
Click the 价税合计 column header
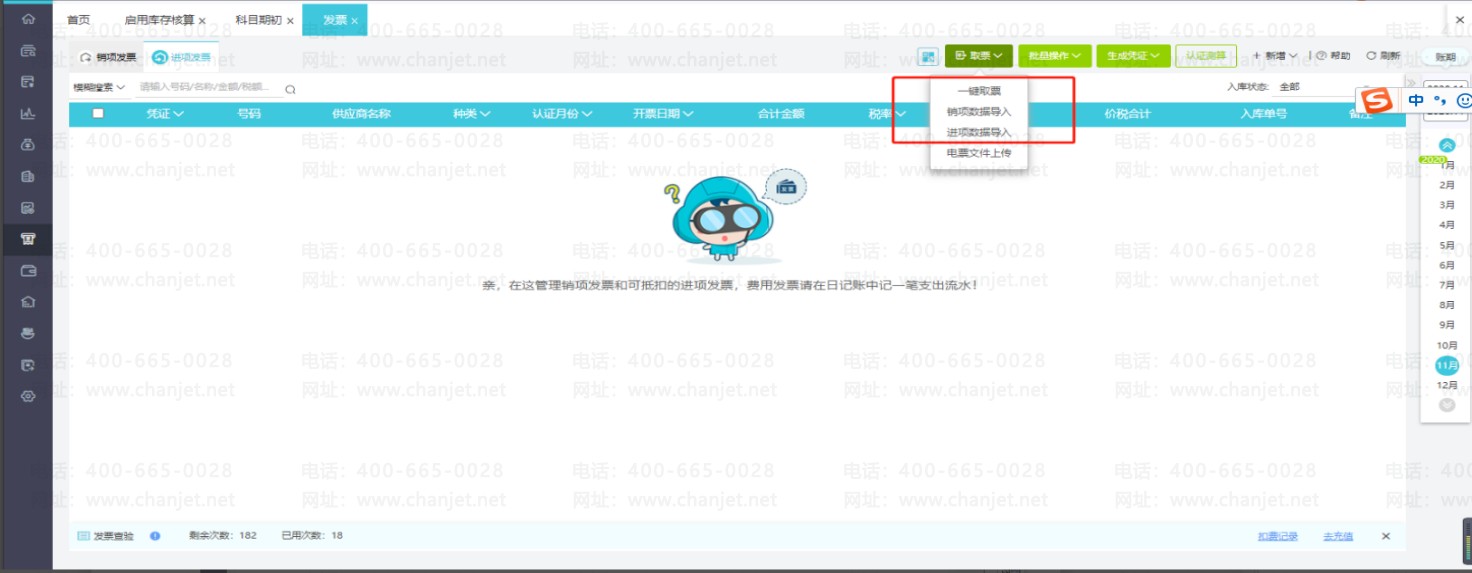(1127, 114)
